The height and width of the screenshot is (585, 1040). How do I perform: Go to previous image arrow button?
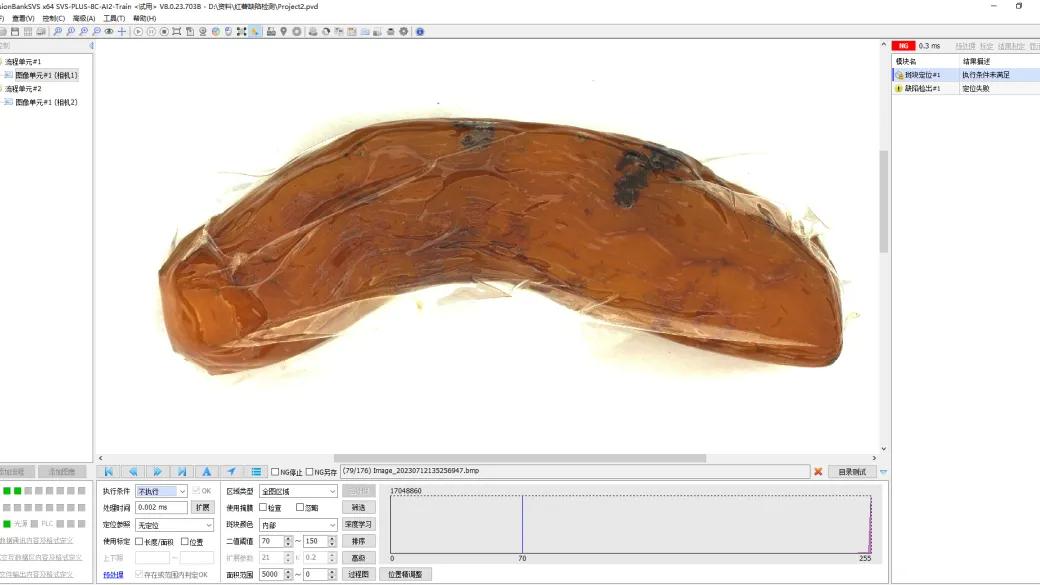click(133, 472)
